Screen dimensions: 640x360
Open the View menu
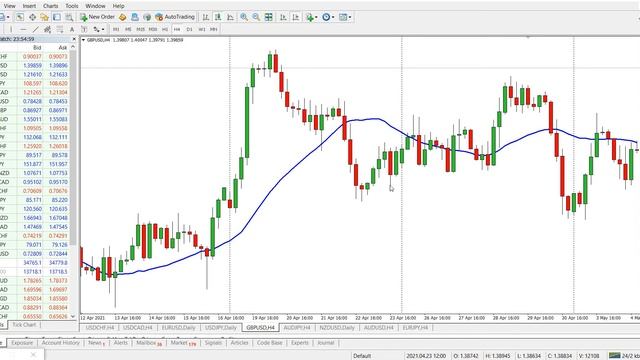click(9, 6)
